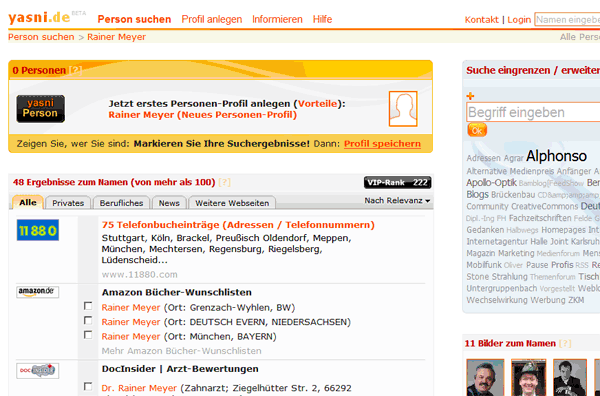Click the Apollo-Optik tag
The height and width of the screenshot is (396, 600).
click(x=491, y=183)
